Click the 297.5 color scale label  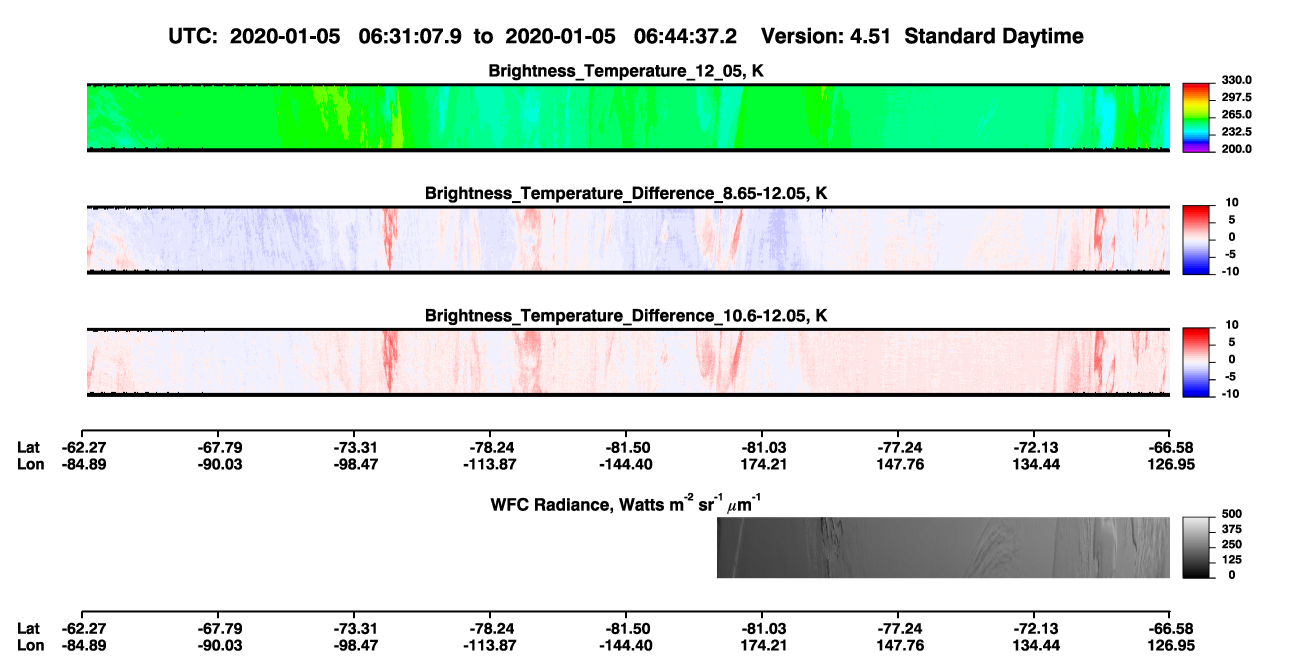coord(1237,98)
